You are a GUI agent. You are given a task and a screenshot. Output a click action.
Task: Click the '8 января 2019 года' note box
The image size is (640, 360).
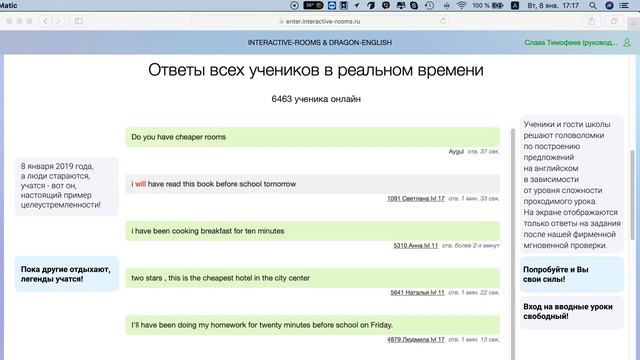click(x=67, y=186)
